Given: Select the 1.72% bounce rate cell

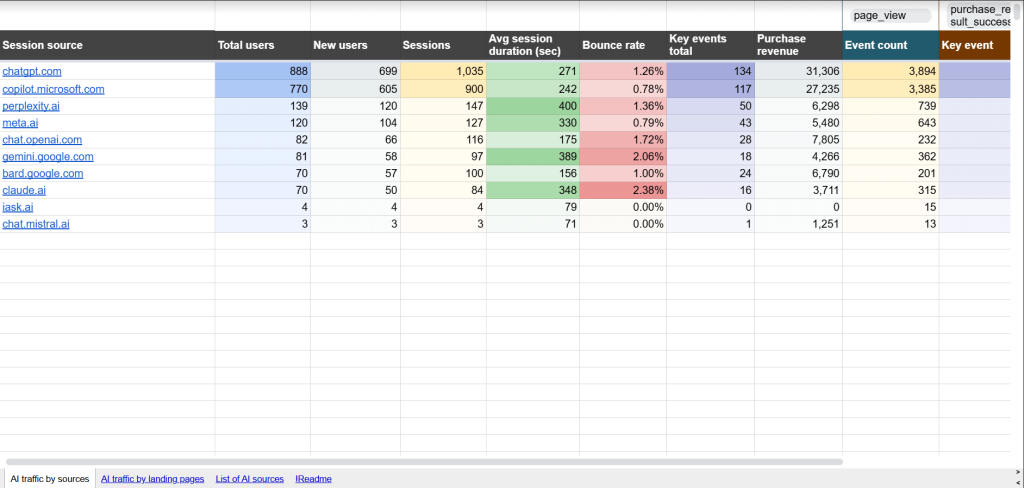Looking at the screenshot, I should [x=623, y=140].
